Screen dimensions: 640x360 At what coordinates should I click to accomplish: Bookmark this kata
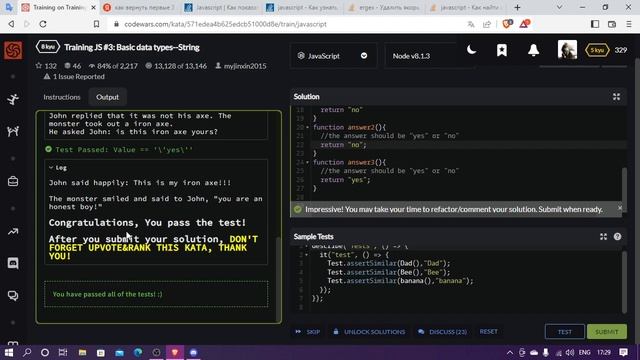point(502,50)
